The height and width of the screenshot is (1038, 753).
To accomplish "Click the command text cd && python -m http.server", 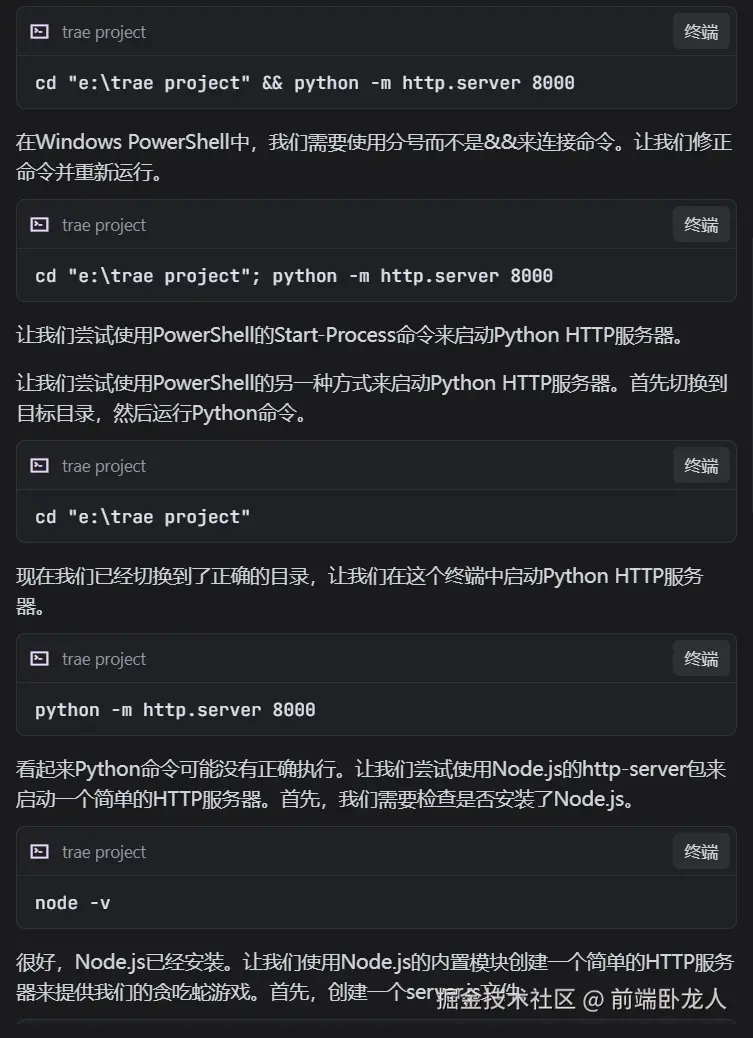I will pyautogui.click(x=305, y=83).
